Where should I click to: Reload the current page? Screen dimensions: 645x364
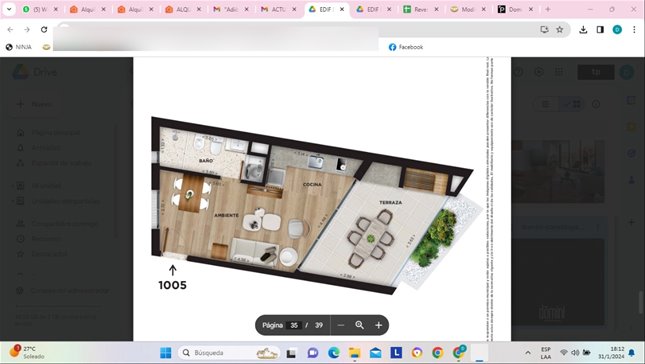point(44,30)
